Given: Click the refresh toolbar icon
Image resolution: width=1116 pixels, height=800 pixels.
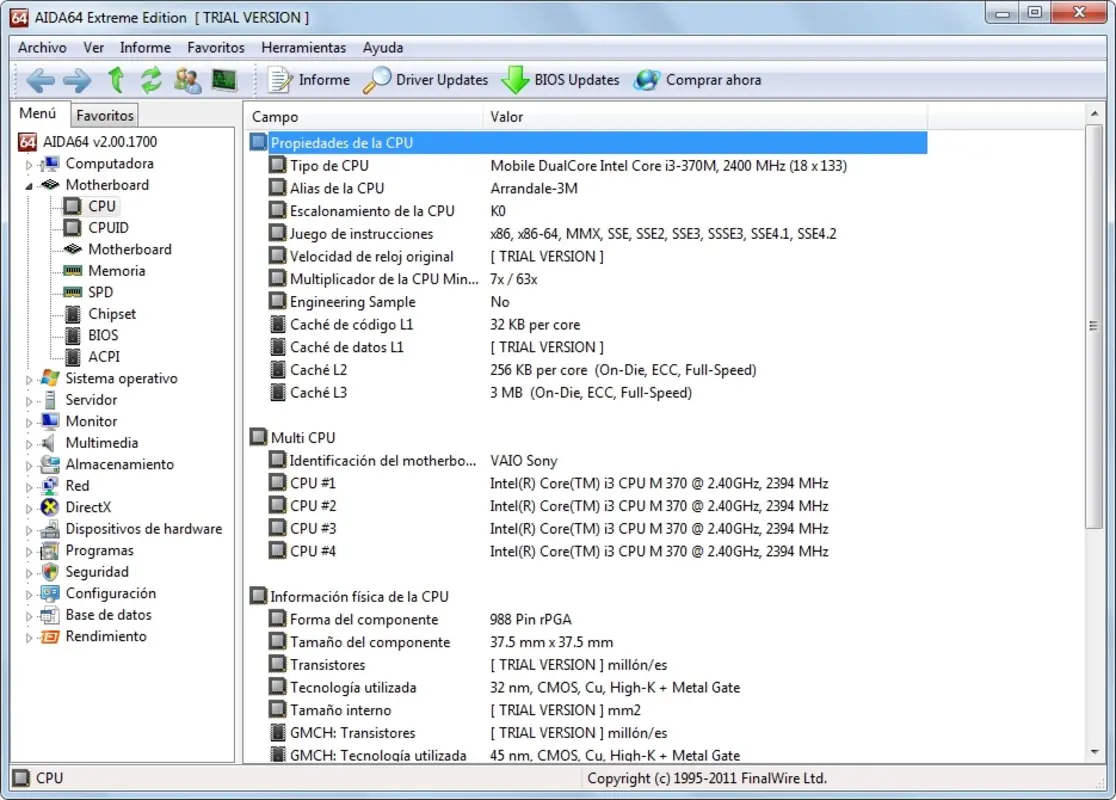Looking at the screenshot, I should click(151, 80).
